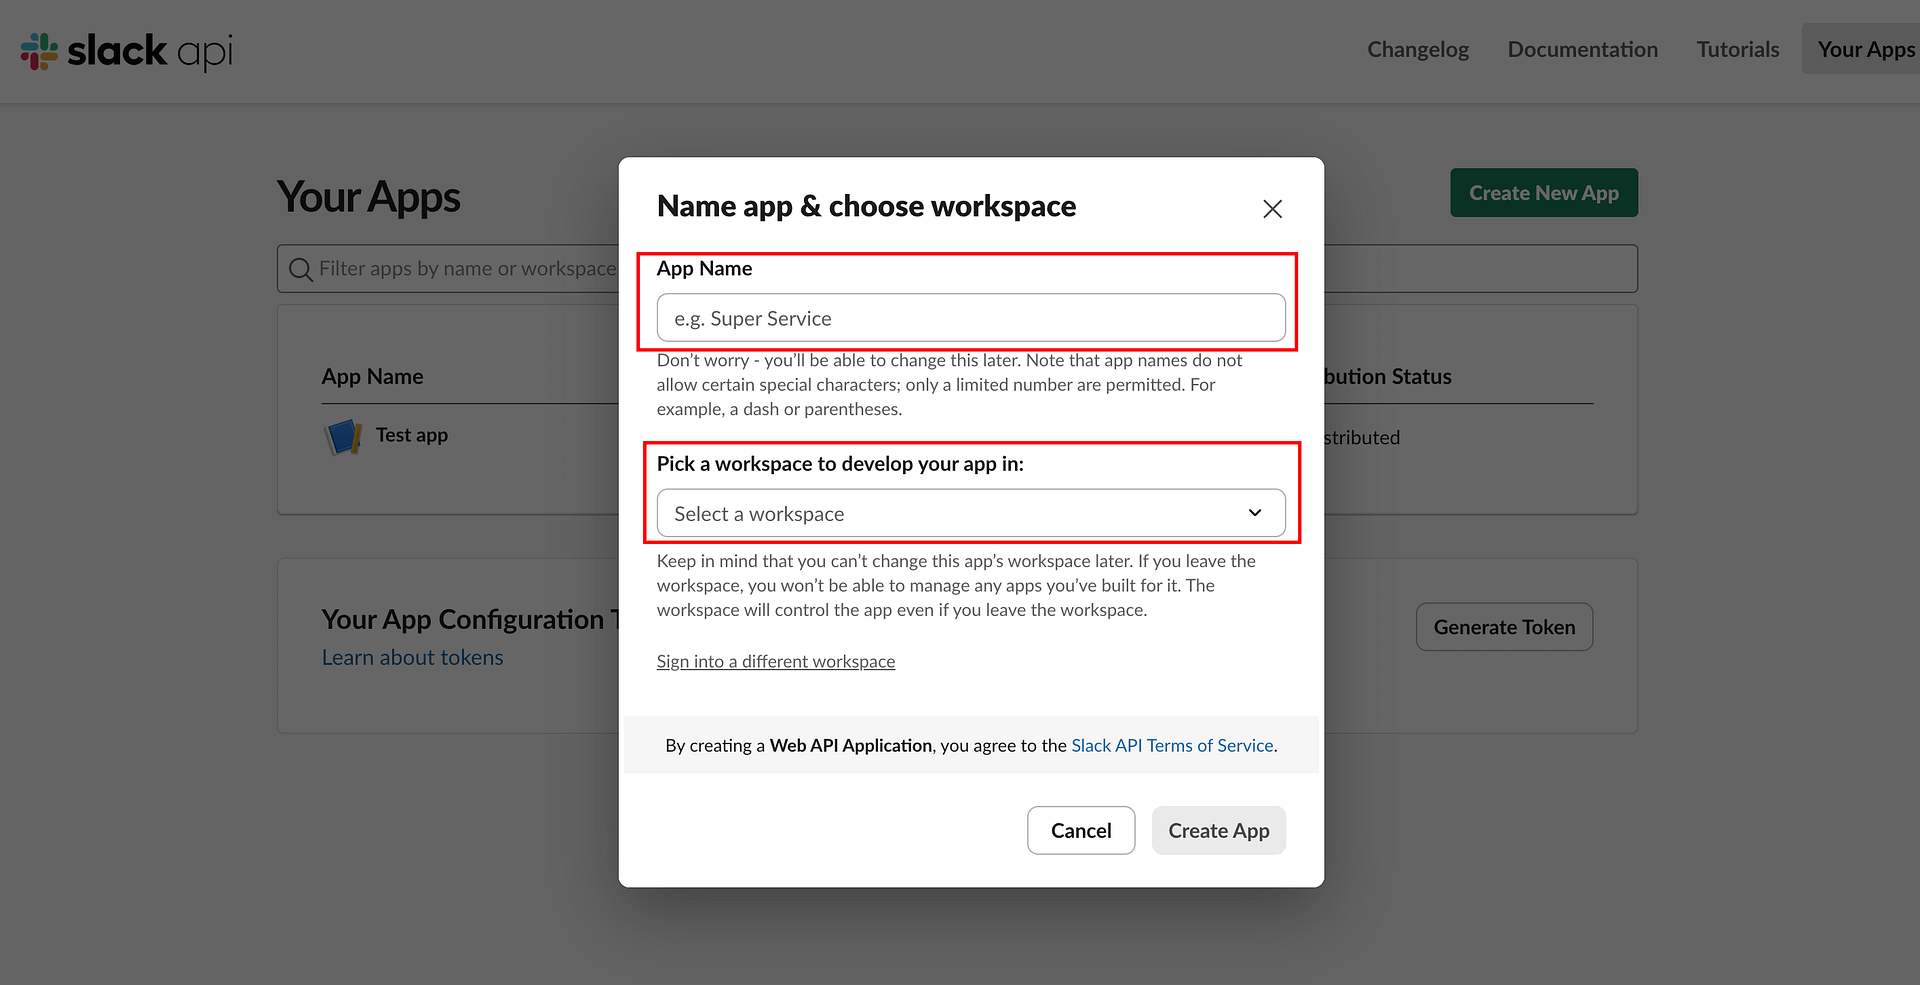Open the Documentation menu item
Screen dimensions: 1920x985
(x=1582, y=49)
